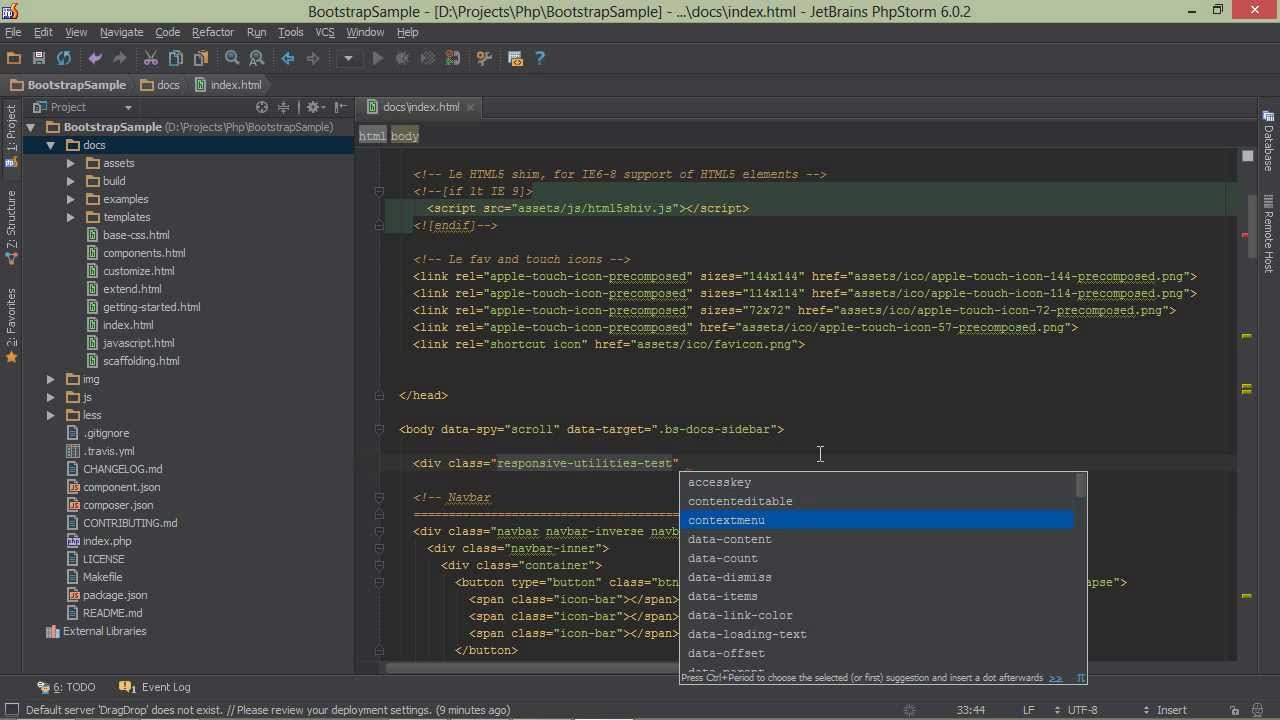
Task: Open Settings with the wrench icon
Action: [x=484, y=58]
